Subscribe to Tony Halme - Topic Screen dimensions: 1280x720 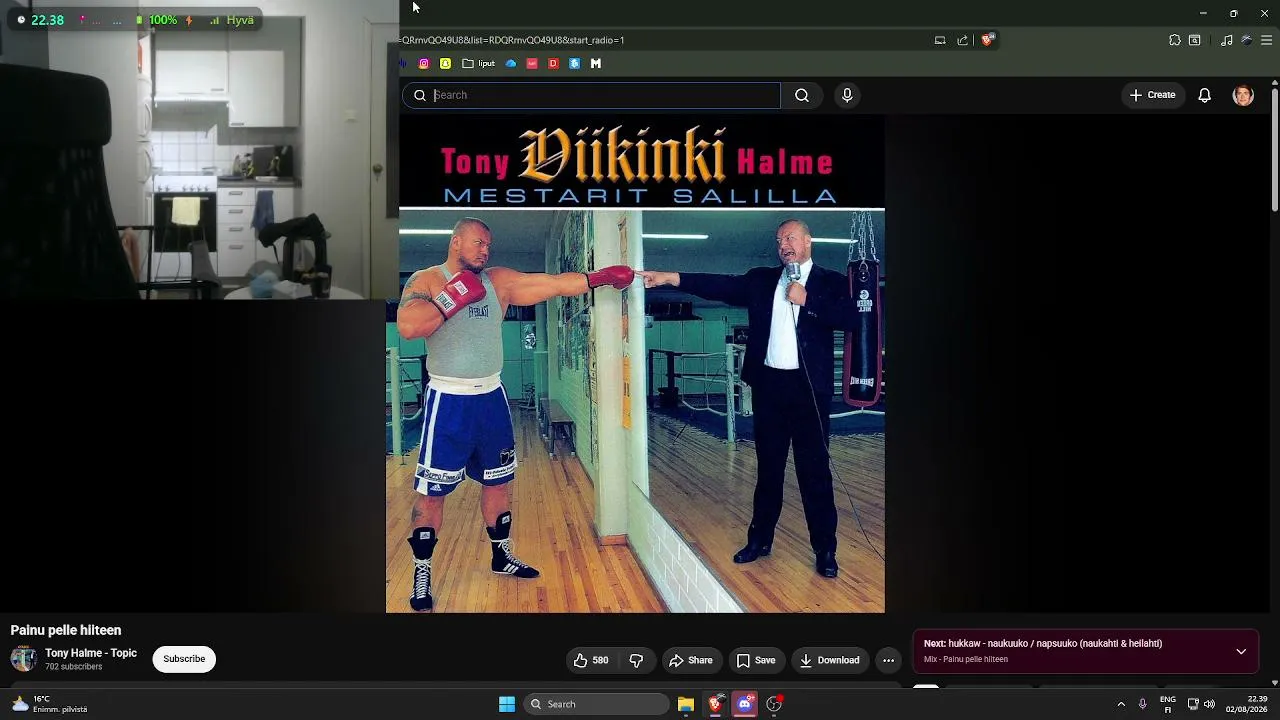coord(184,659)
